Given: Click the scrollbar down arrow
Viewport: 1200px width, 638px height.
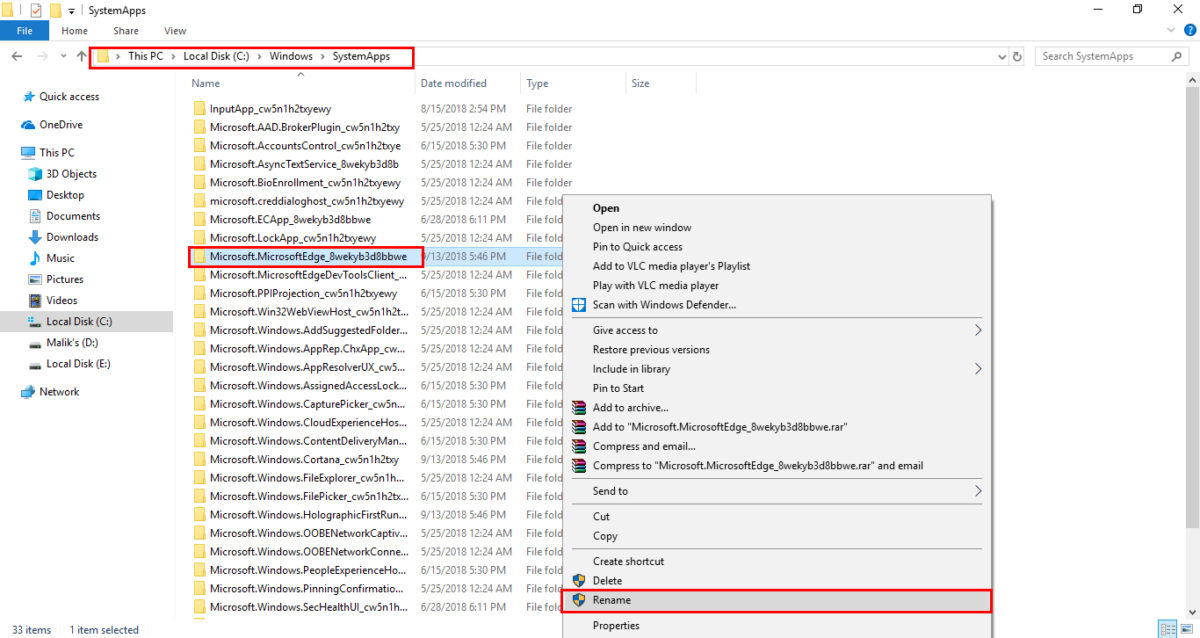Looking at the screenshot, I should coord(1192,612).
